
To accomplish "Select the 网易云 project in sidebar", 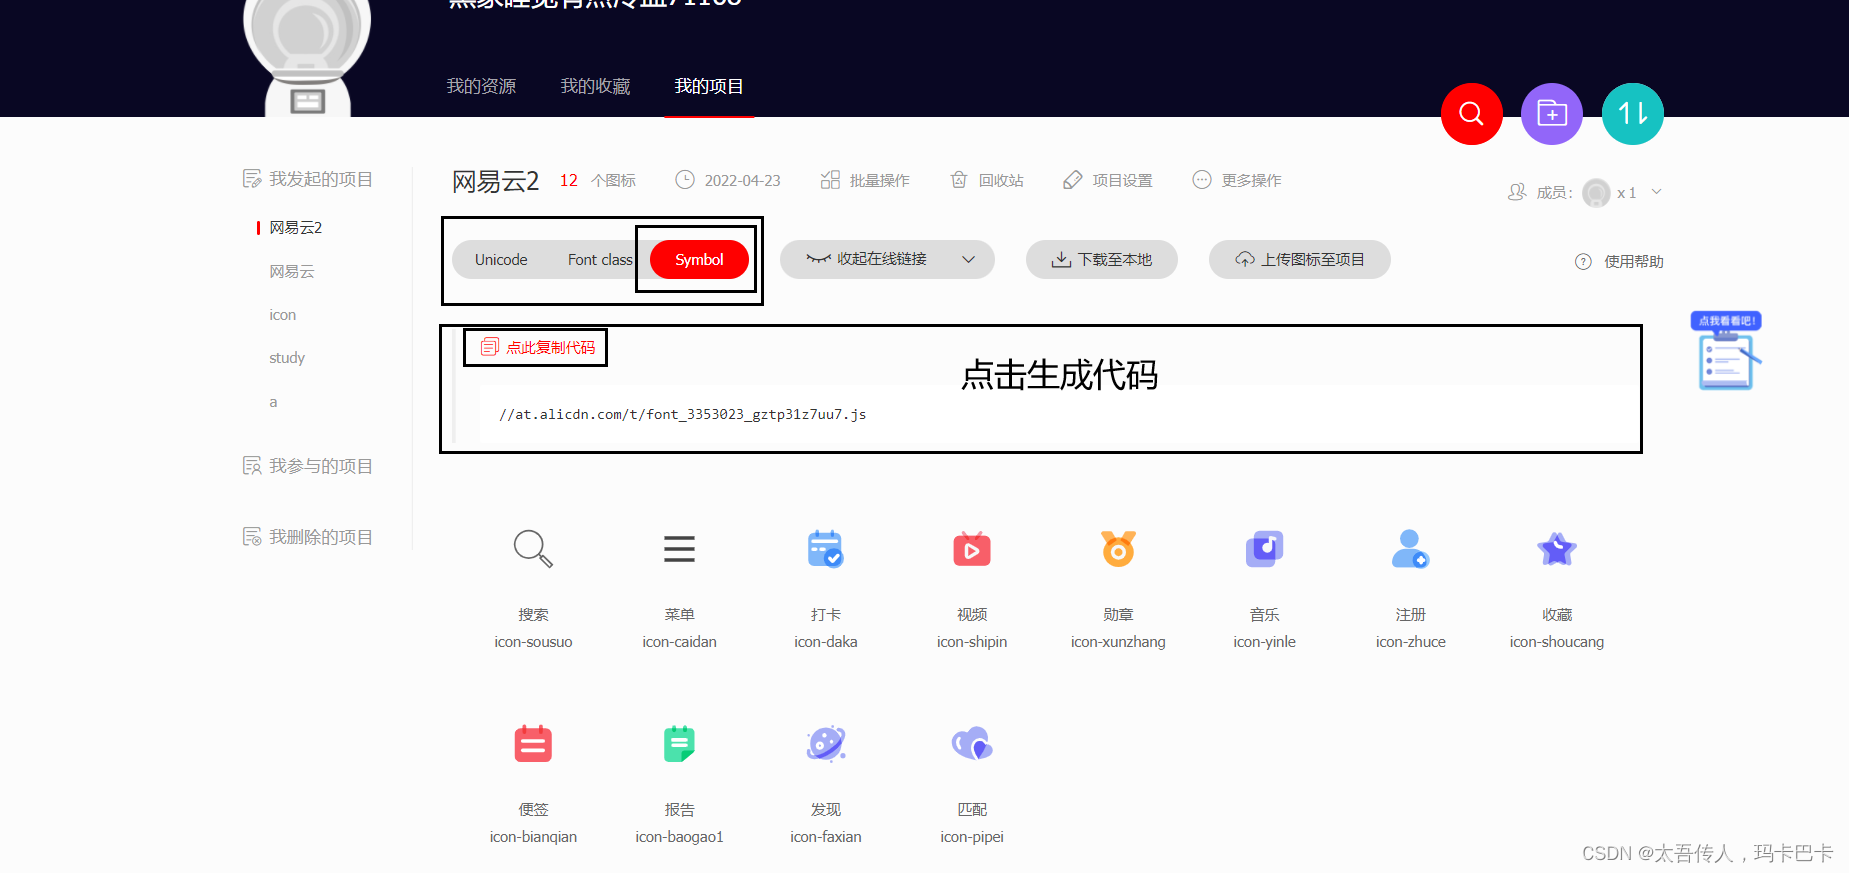I will pos(292,271).
